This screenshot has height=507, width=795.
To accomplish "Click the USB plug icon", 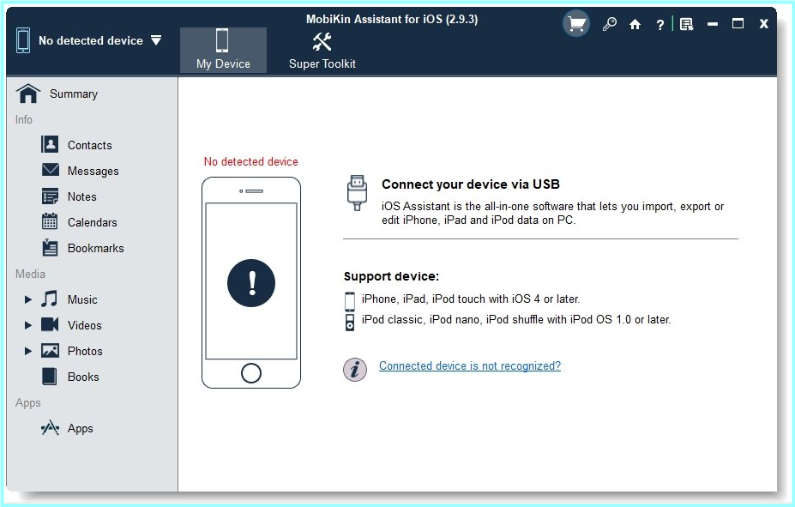I will (357, 193).
